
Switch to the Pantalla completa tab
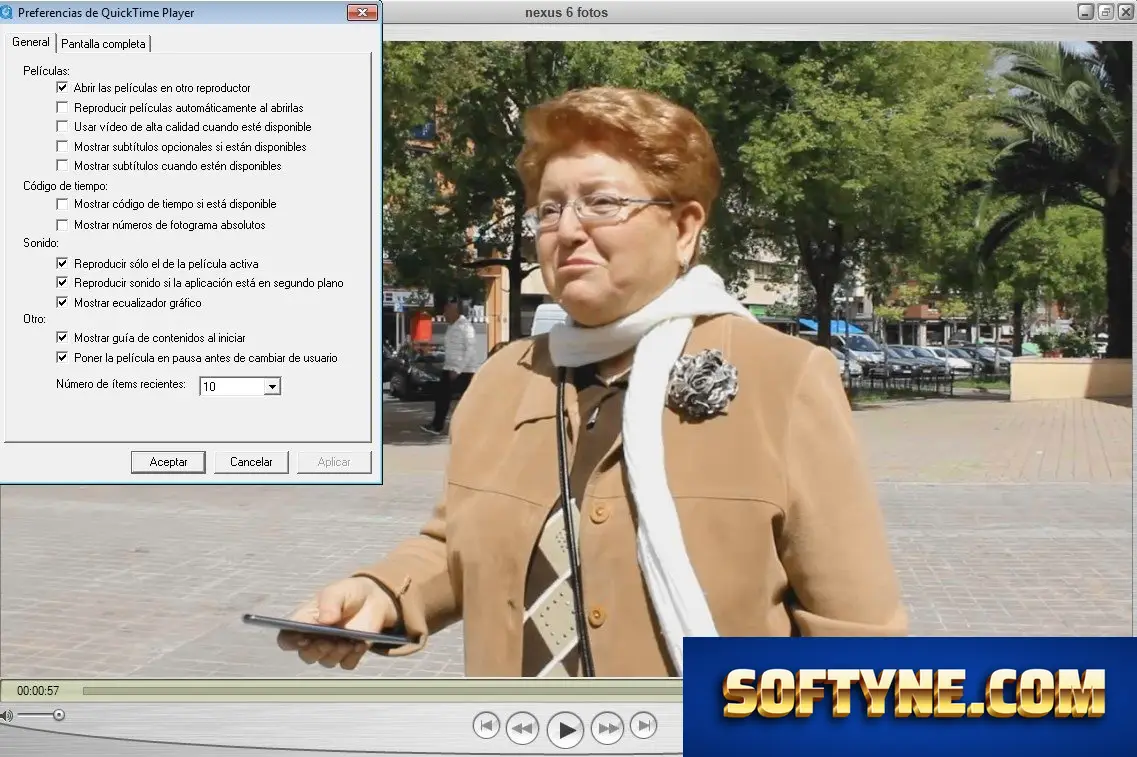103,44
